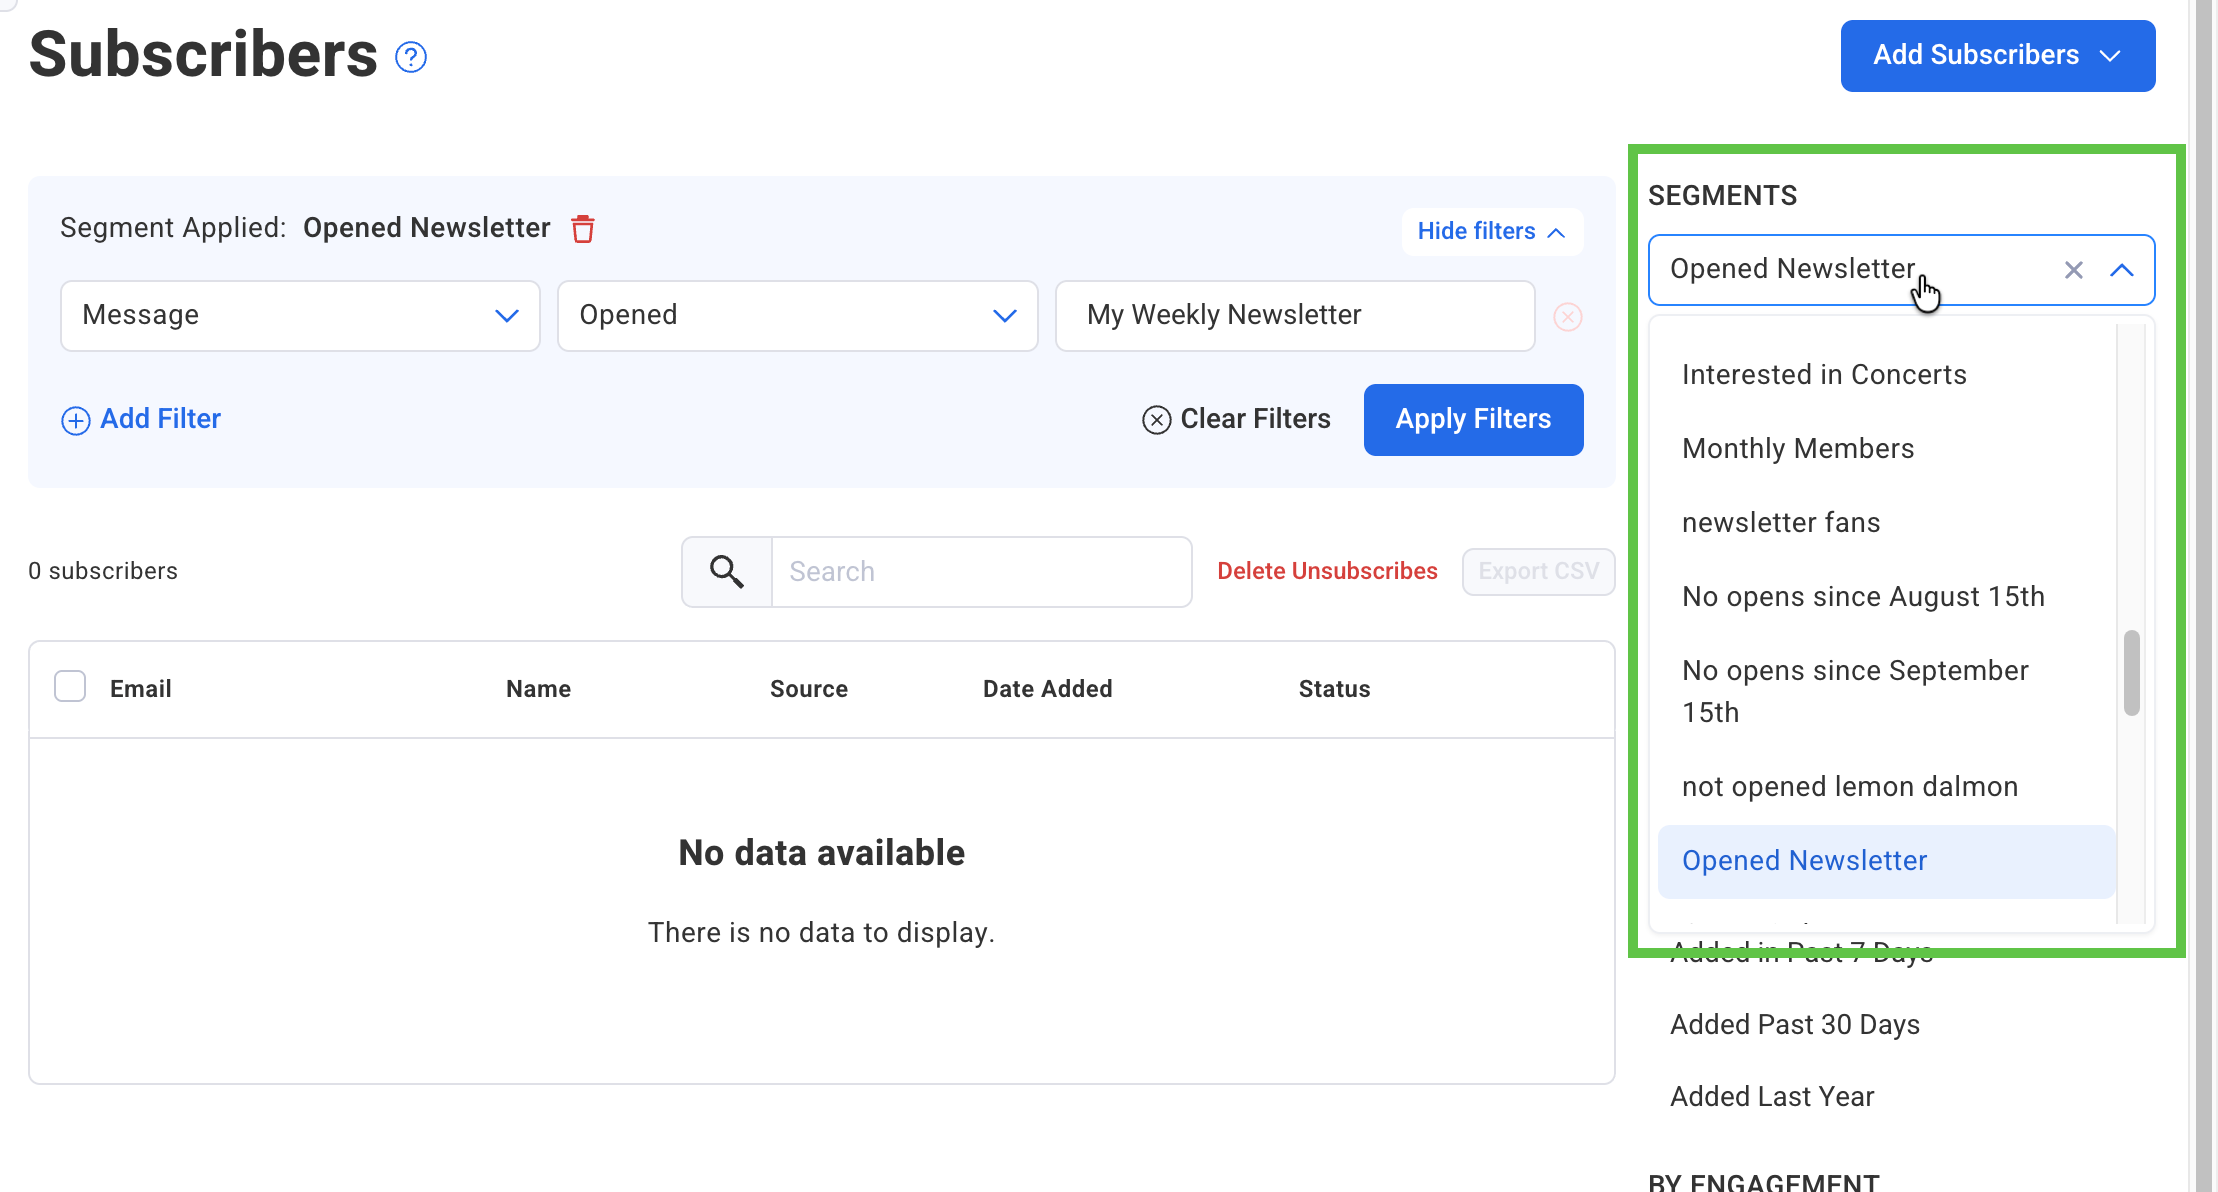Click the Clear Filters circle-x icon
This screenshot has height=1192, width=2218.
point(1156,420)
